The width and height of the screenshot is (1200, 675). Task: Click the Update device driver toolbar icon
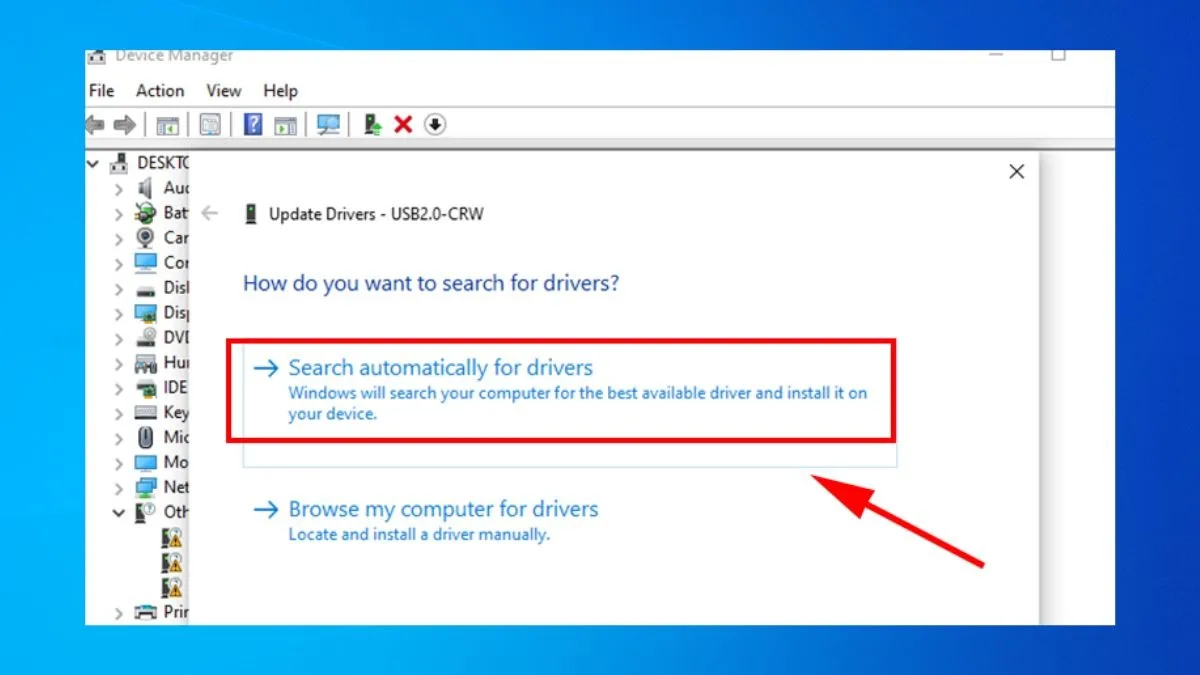373,125
